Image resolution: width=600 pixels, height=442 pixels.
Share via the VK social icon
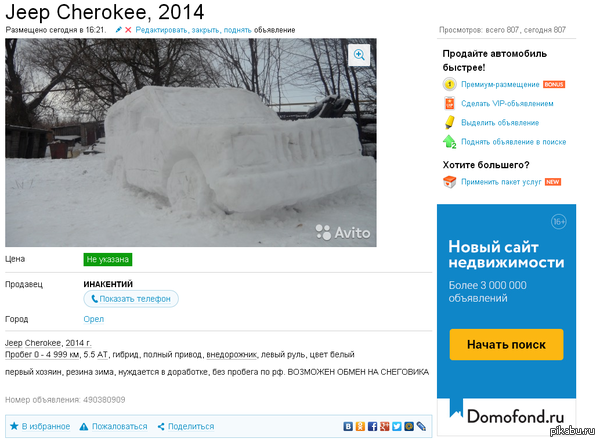click(x=348, y=426)
